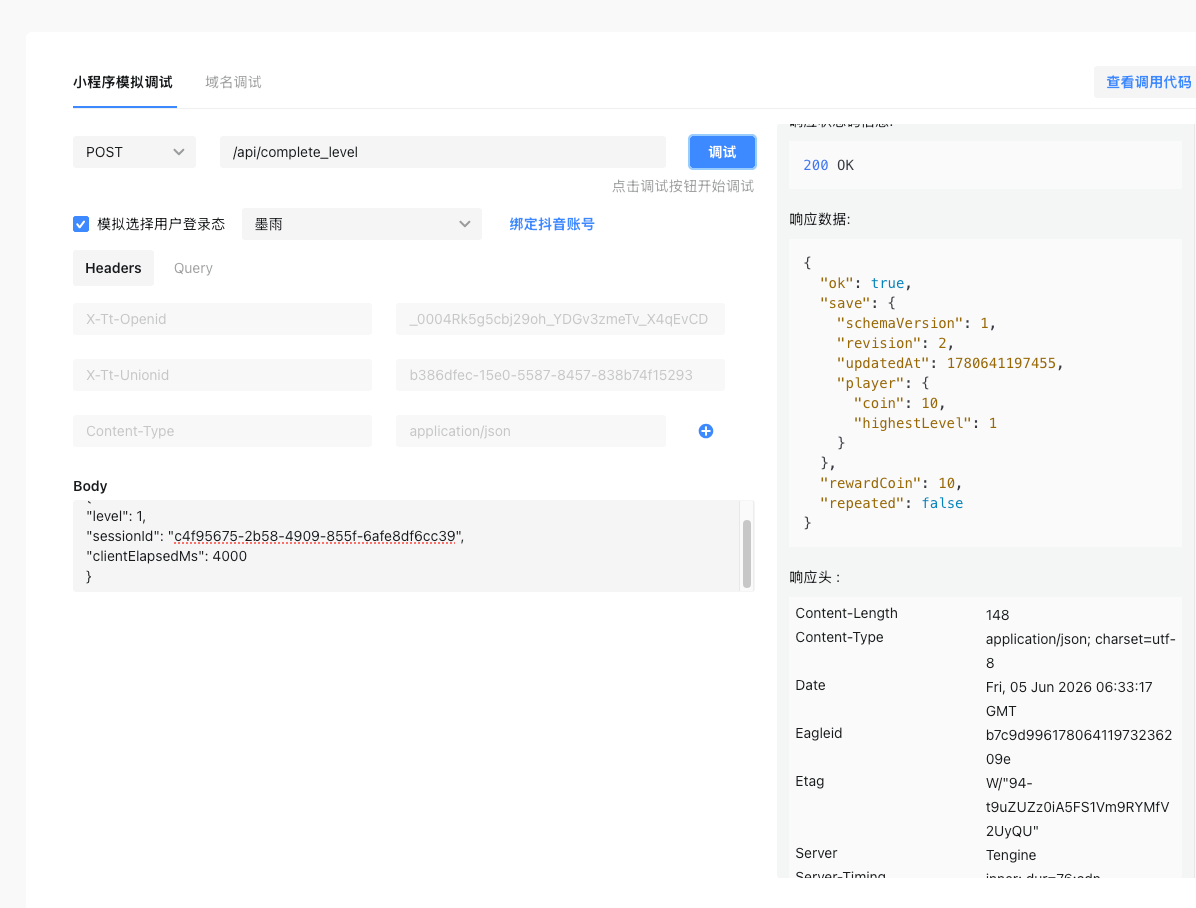Viewport: 1196px width, 908px height.
Task: Click the Content-Length value 148
Action: [x=997, y=615]
